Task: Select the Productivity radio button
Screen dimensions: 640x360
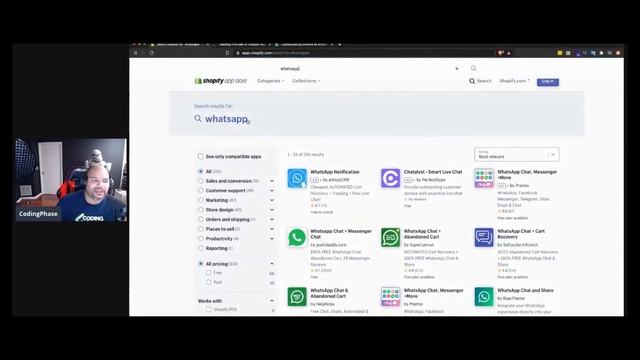Action: (200, 238)
